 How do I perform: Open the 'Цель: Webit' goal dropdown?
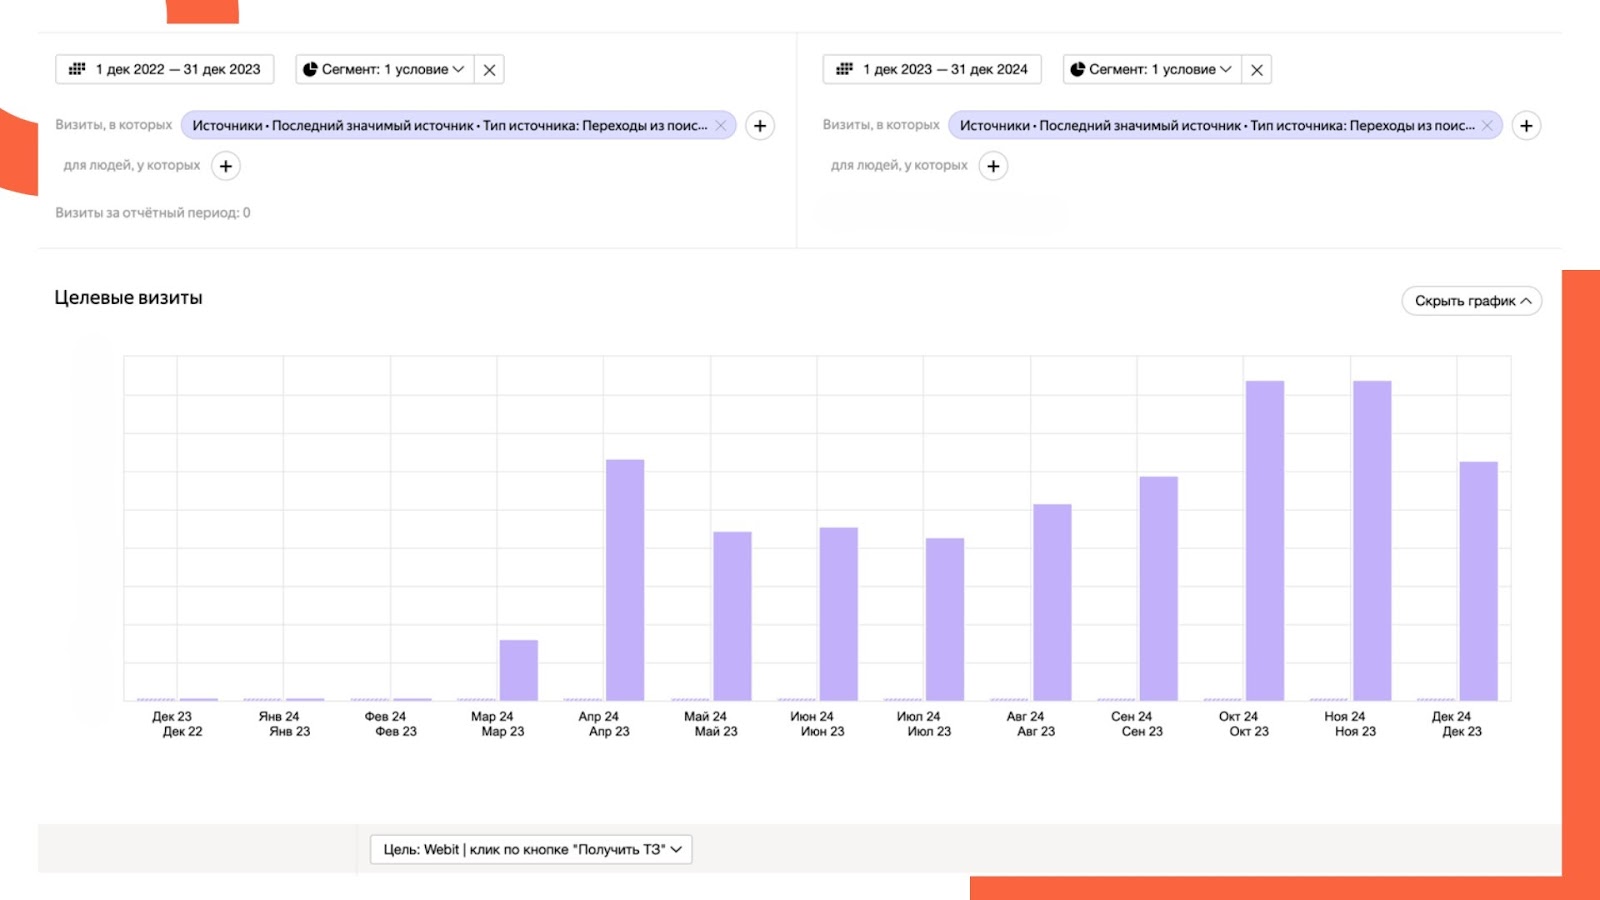click(531, 849)
